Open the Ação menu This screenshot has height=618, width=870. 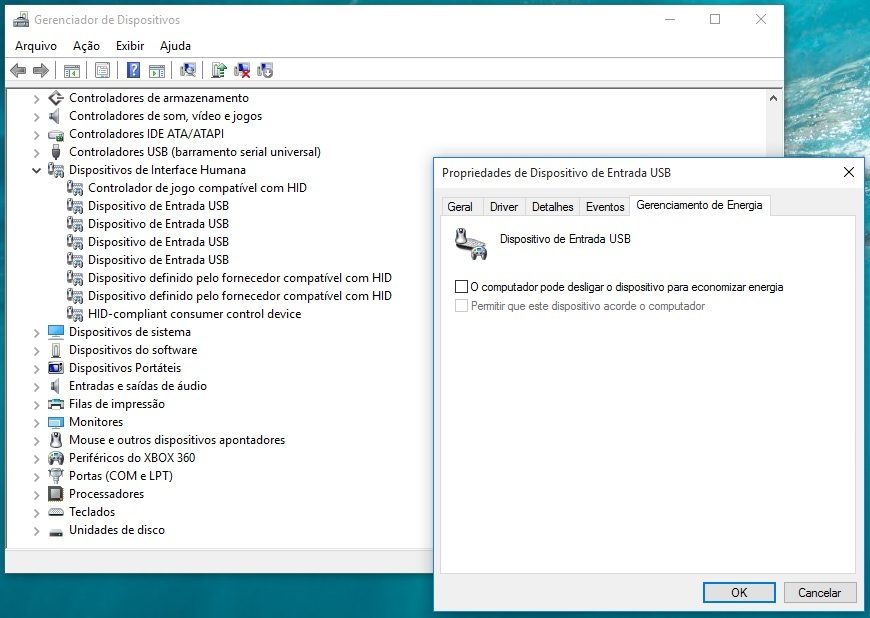(86, 46)
